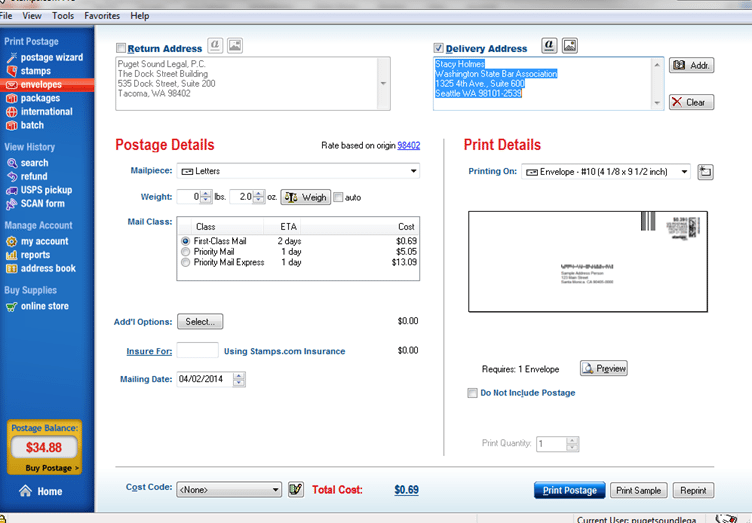Click Buy Postage
The image size is (752, 523).
click(52, 468)
